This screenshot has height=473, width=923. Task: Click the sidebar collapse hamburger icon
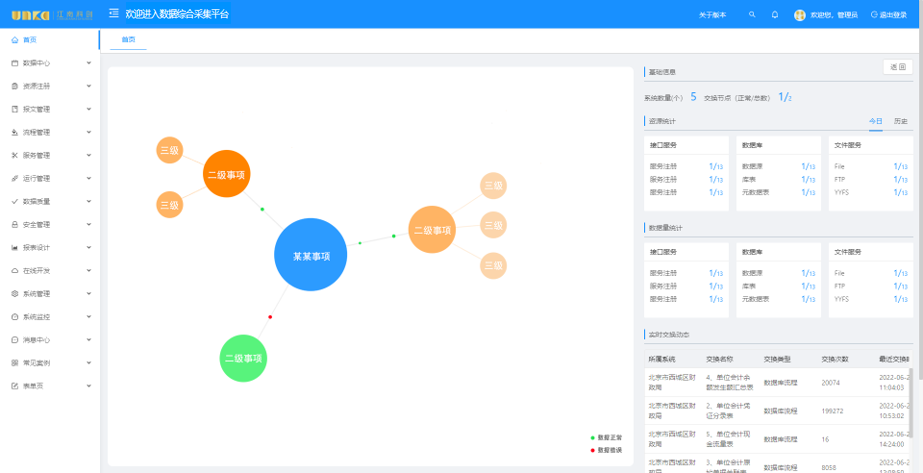[x=114, y=14]
